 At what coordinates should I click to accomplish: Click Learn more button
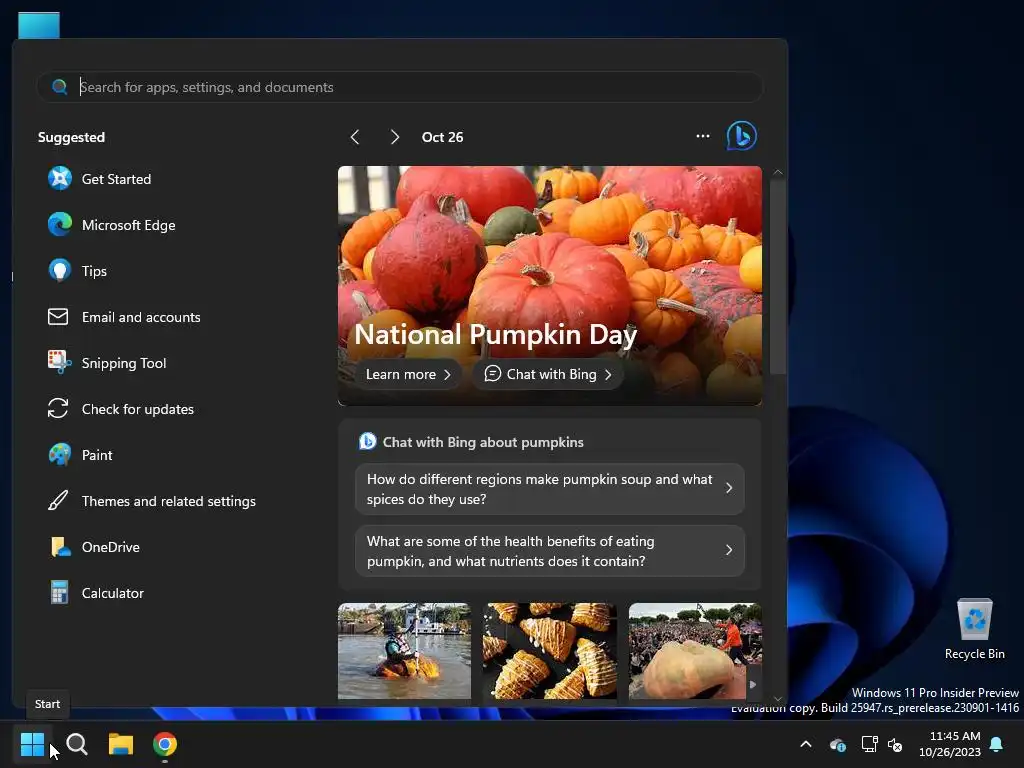click(x=408, y=374)
